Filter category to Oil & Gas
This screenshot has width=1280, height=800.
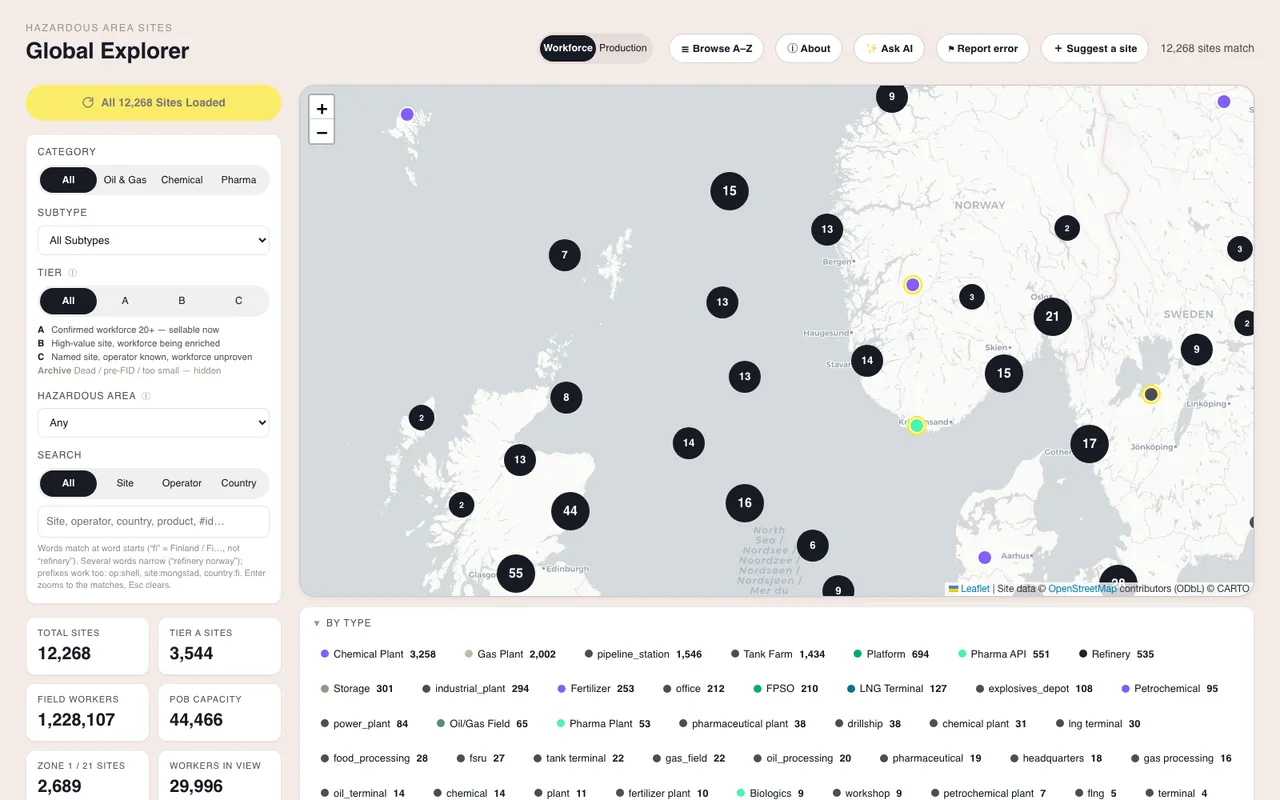pos(125,180)
